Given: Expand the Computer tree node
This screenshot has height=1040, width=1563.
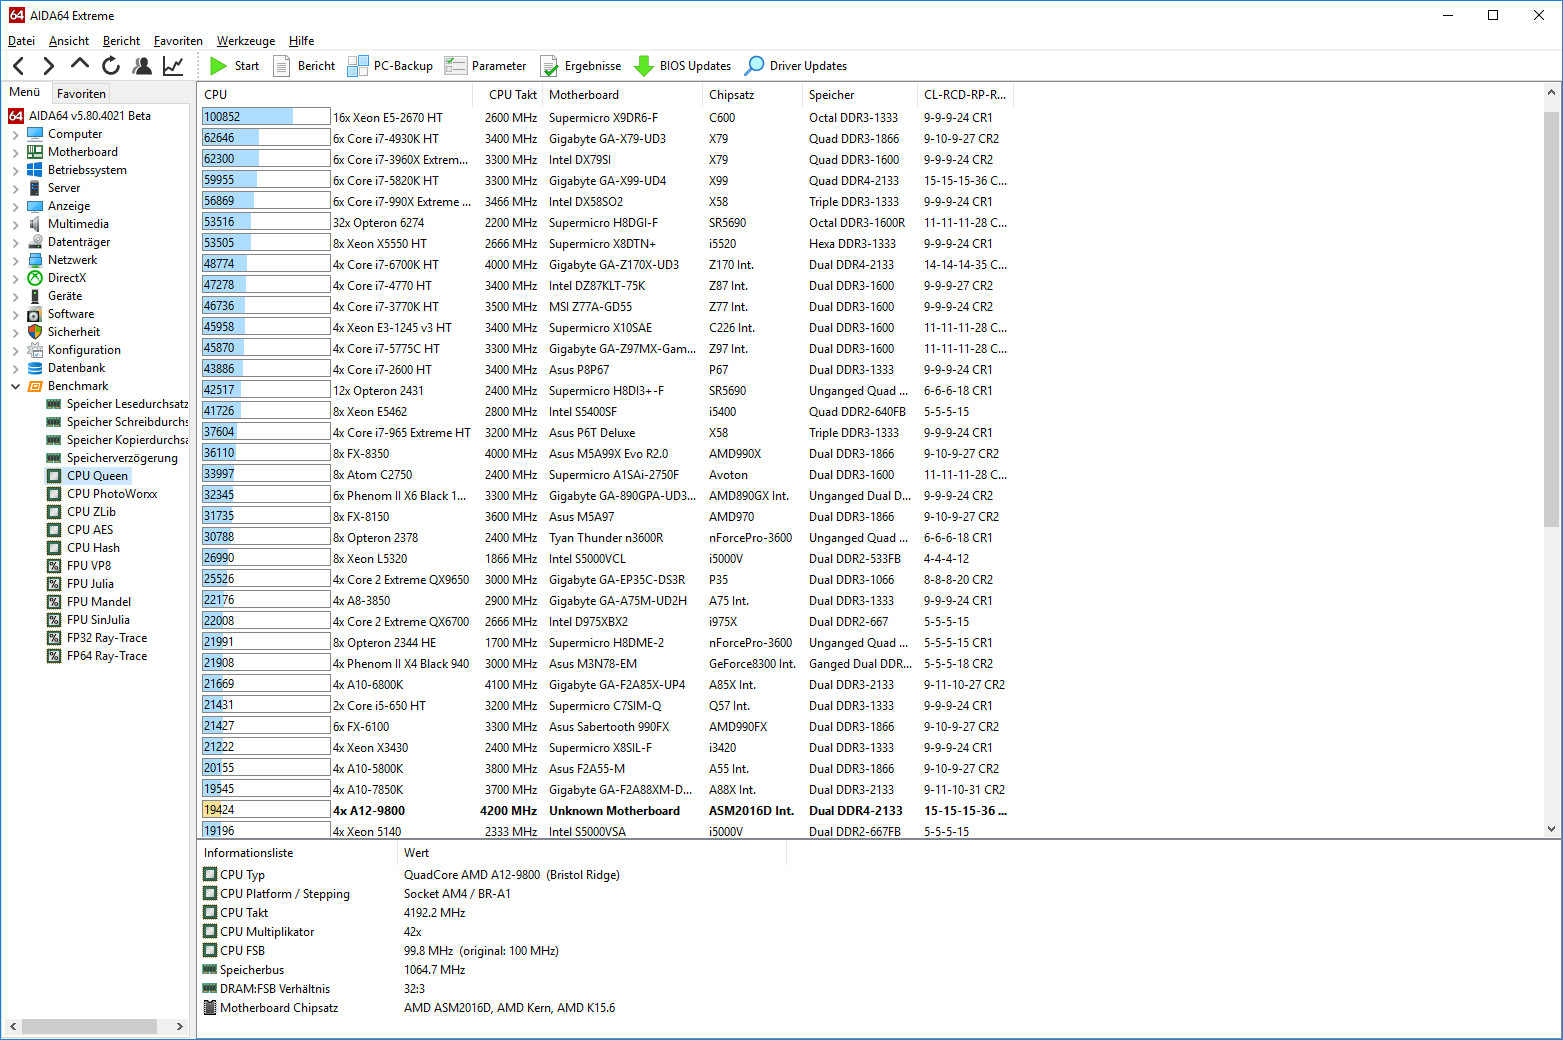Looking at the screenshot, I should [x=15, y=134].
